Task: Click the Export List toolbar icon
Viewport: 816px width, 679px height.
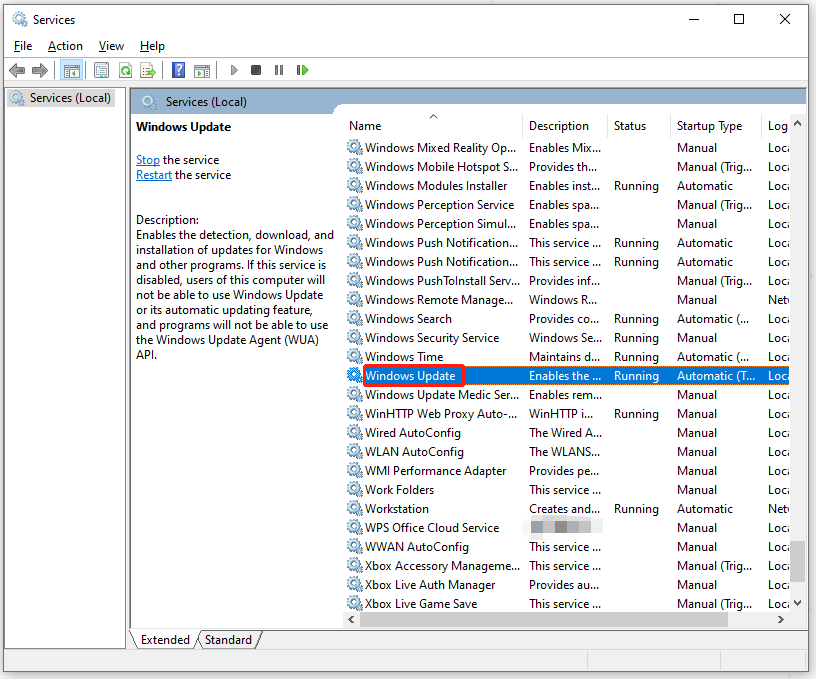Action: pyautogui.click(x=148, y=70)
